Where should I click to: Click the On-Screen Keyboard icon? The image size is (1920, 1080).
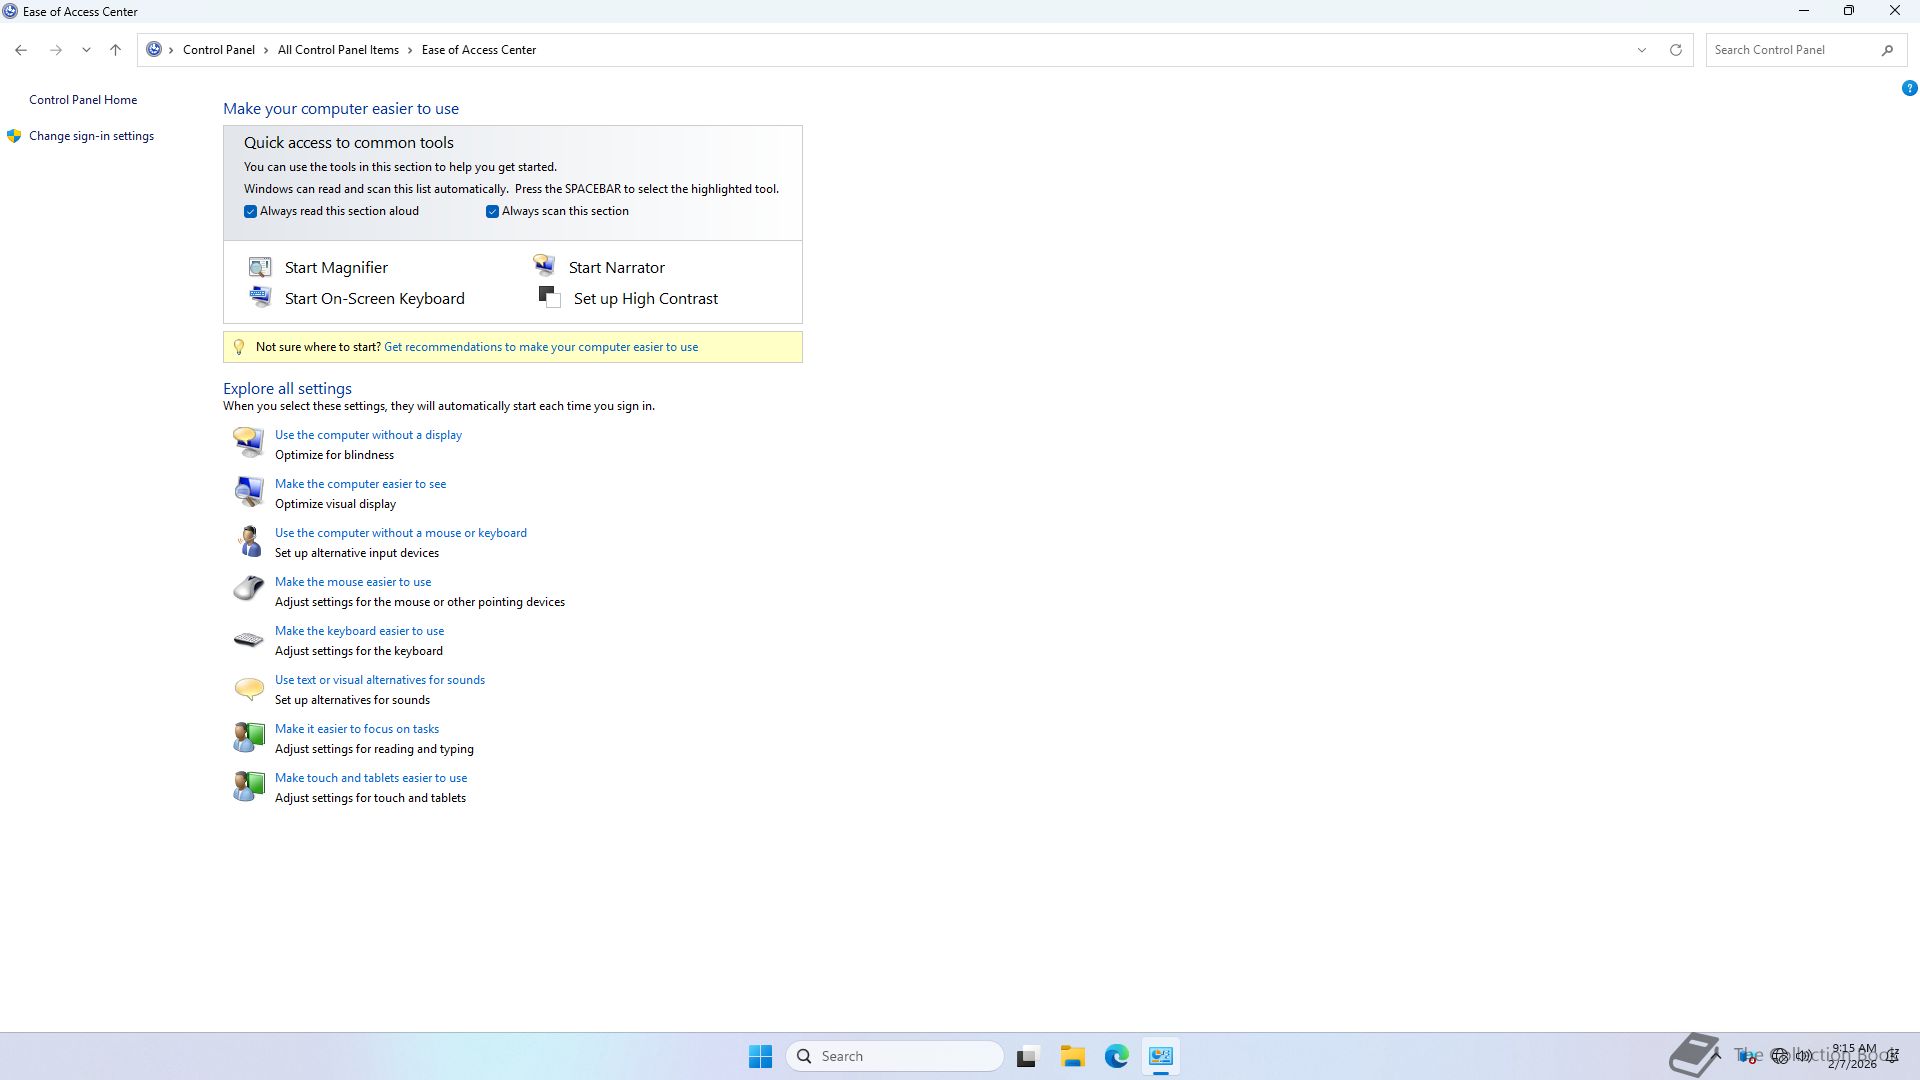coord(260,297)
